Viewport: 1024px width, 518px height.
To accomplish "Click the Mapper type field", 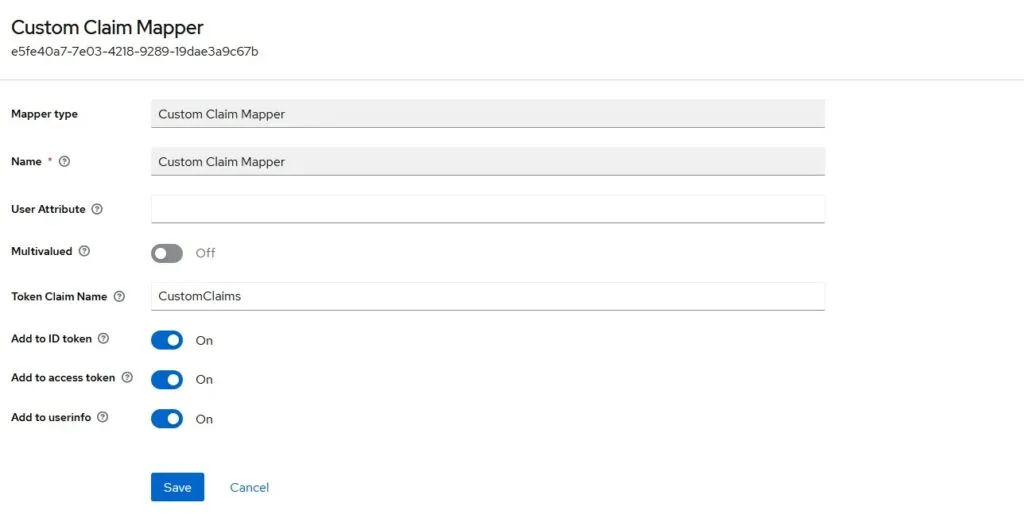I will click(x=487, y=114).
